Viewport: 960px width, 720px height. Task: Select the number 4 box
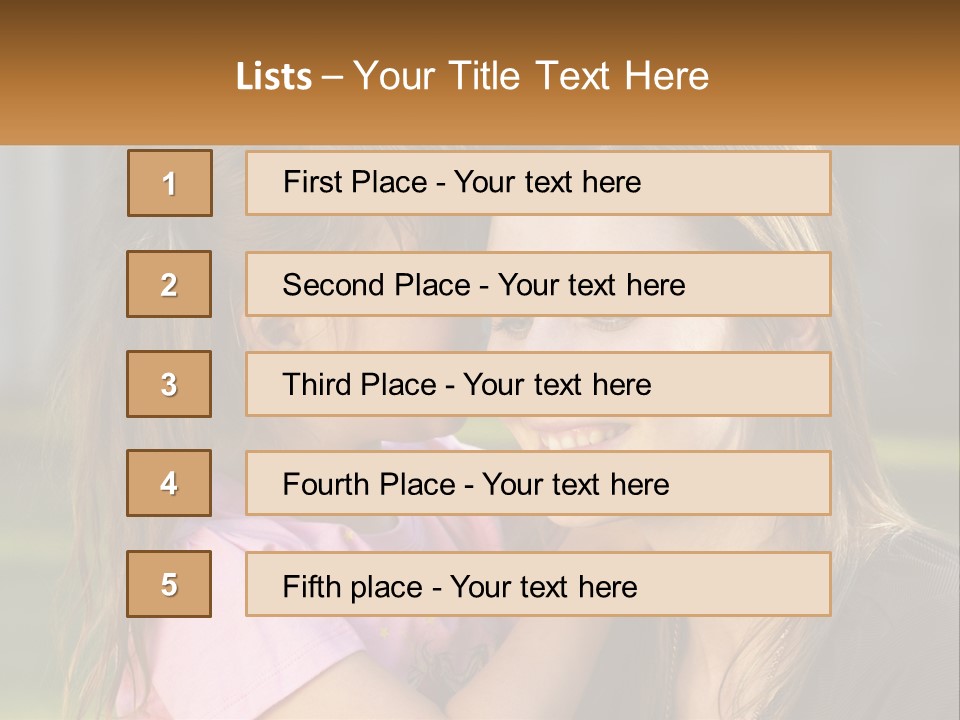point(169,484)
